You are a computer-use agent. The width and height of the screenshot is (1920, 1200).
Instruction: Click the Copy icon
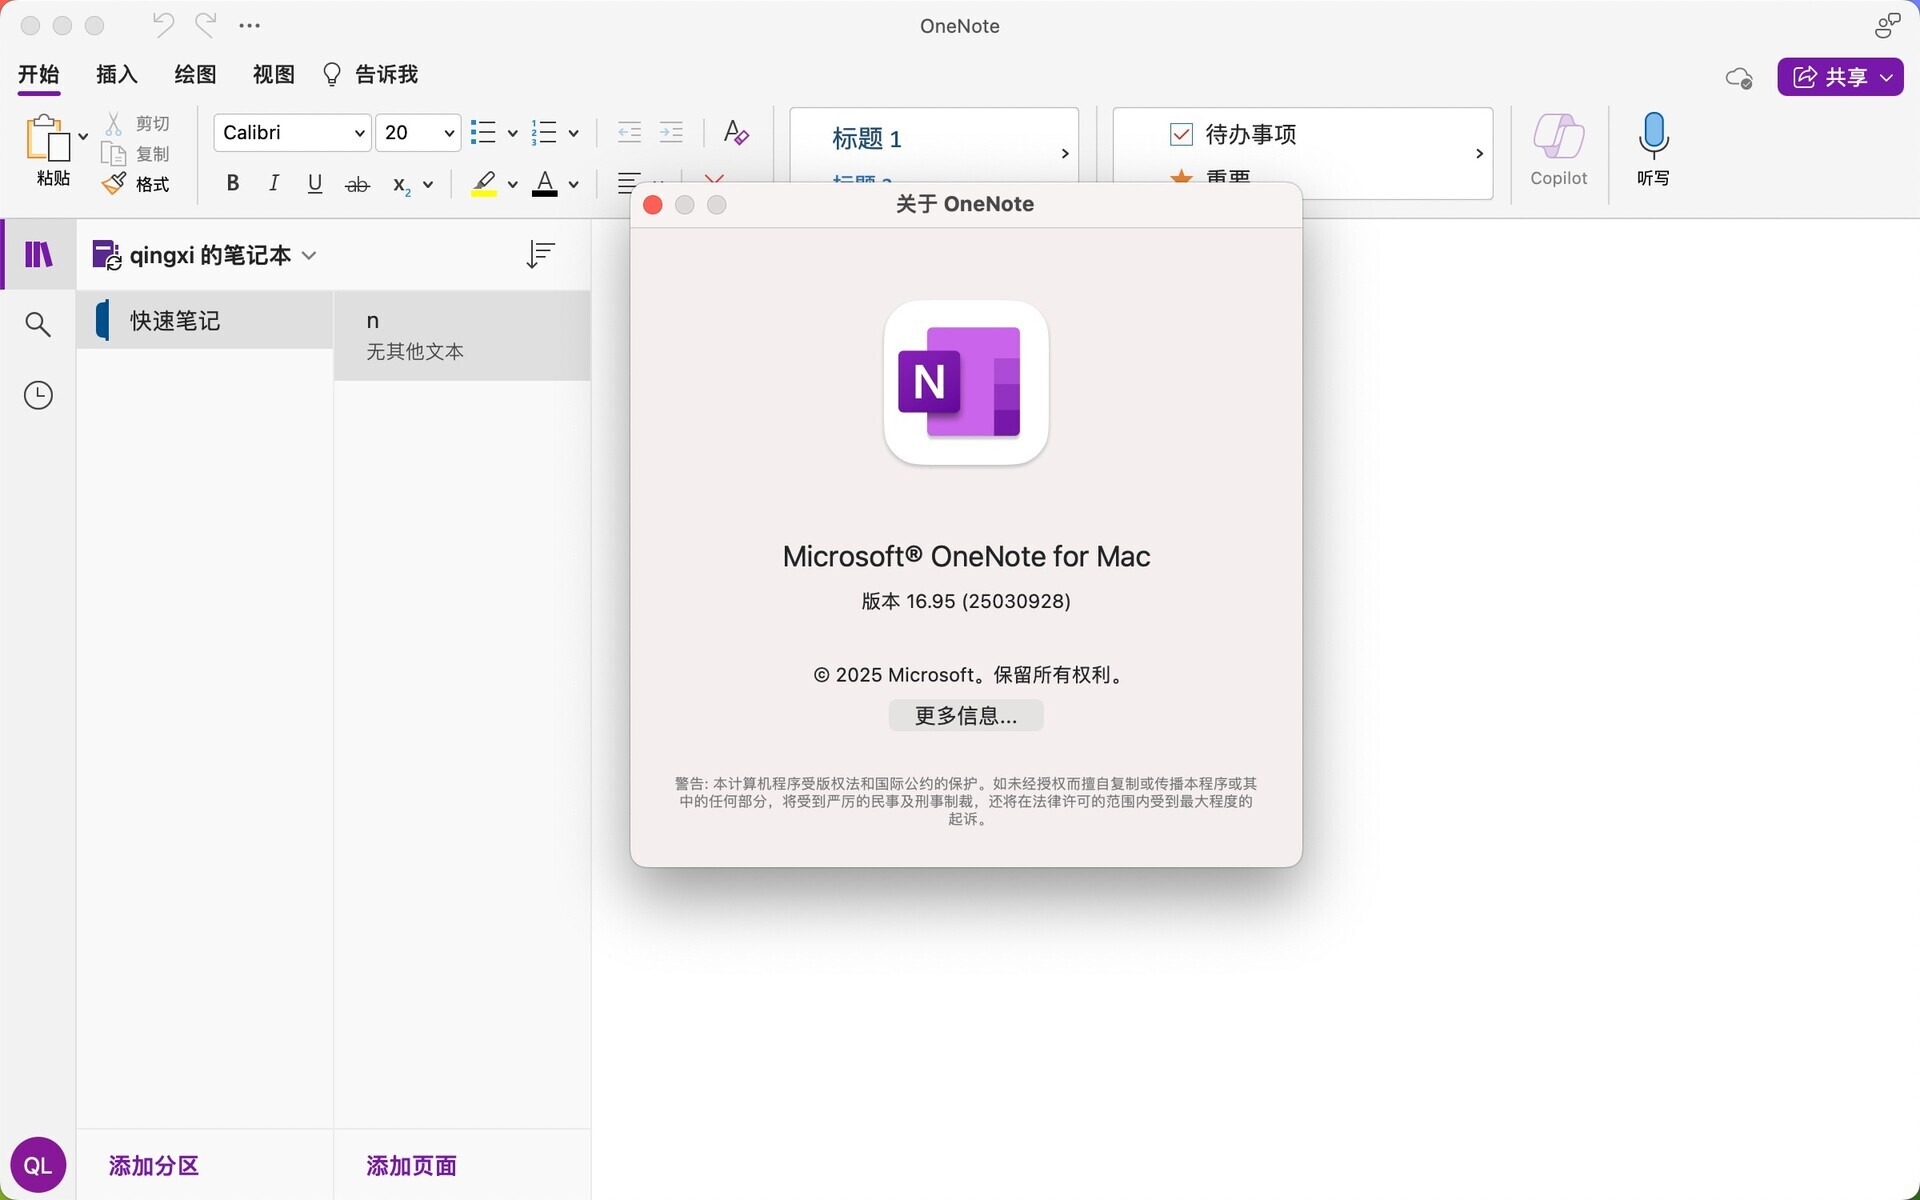(114, 154)
